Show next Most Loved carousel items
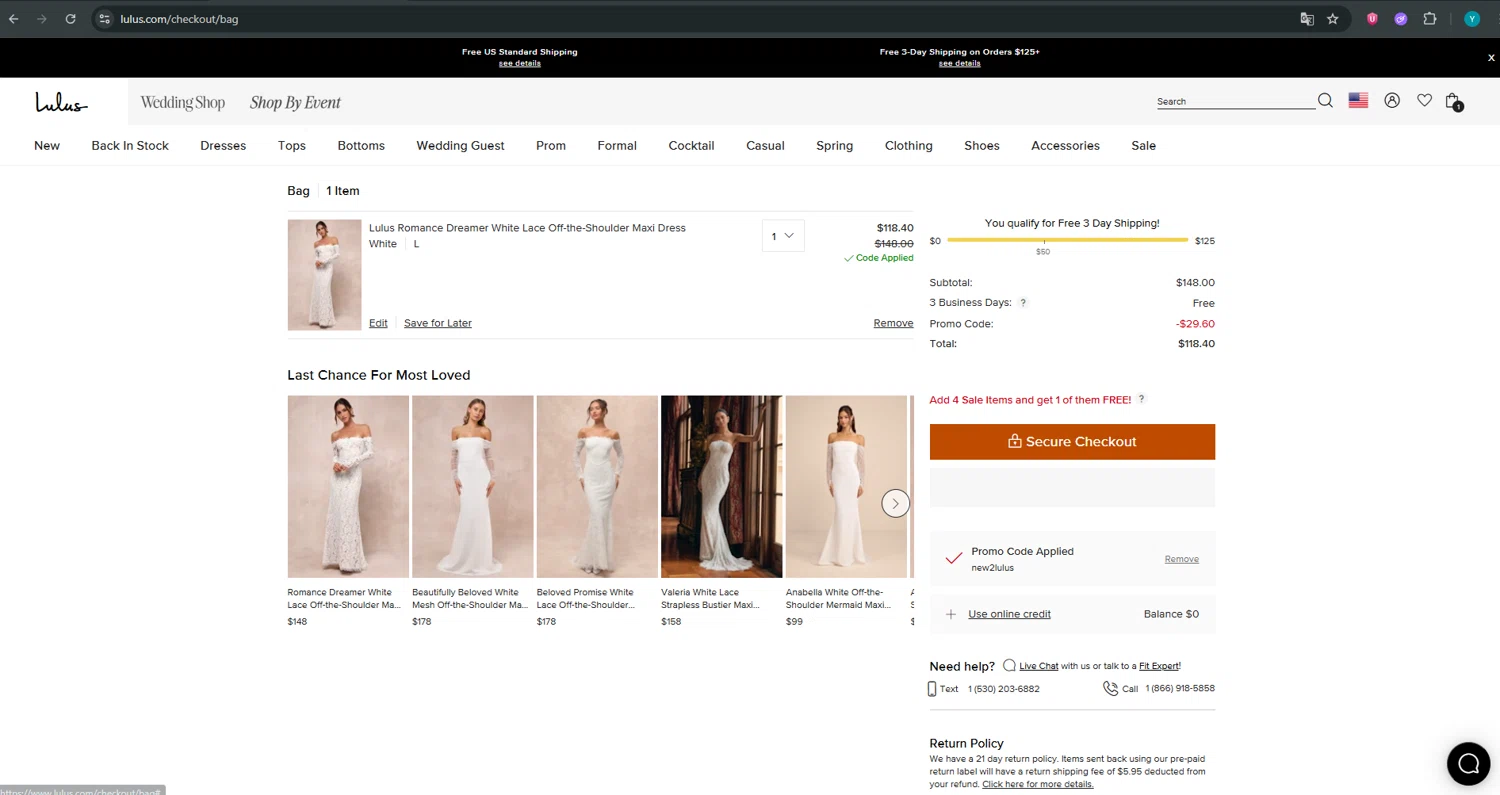The width and height of the screenshot is (1500, 795). pos(895,503)
